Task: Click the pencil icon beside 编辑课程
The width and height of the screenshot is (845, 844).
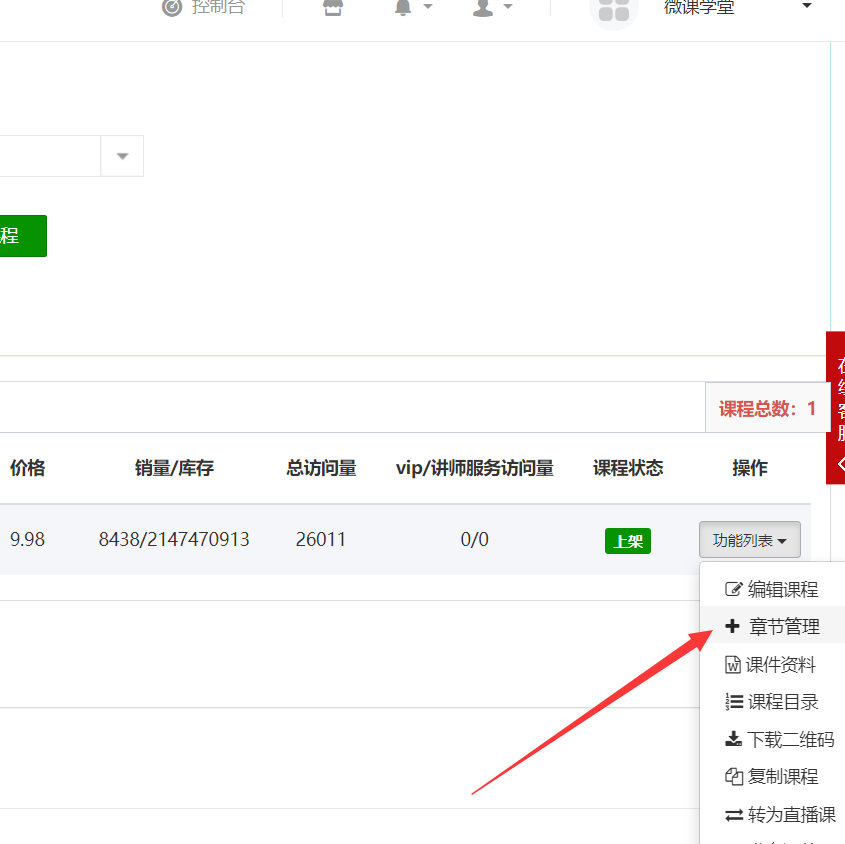Action: pyautogui.click(x=734, y=590)
